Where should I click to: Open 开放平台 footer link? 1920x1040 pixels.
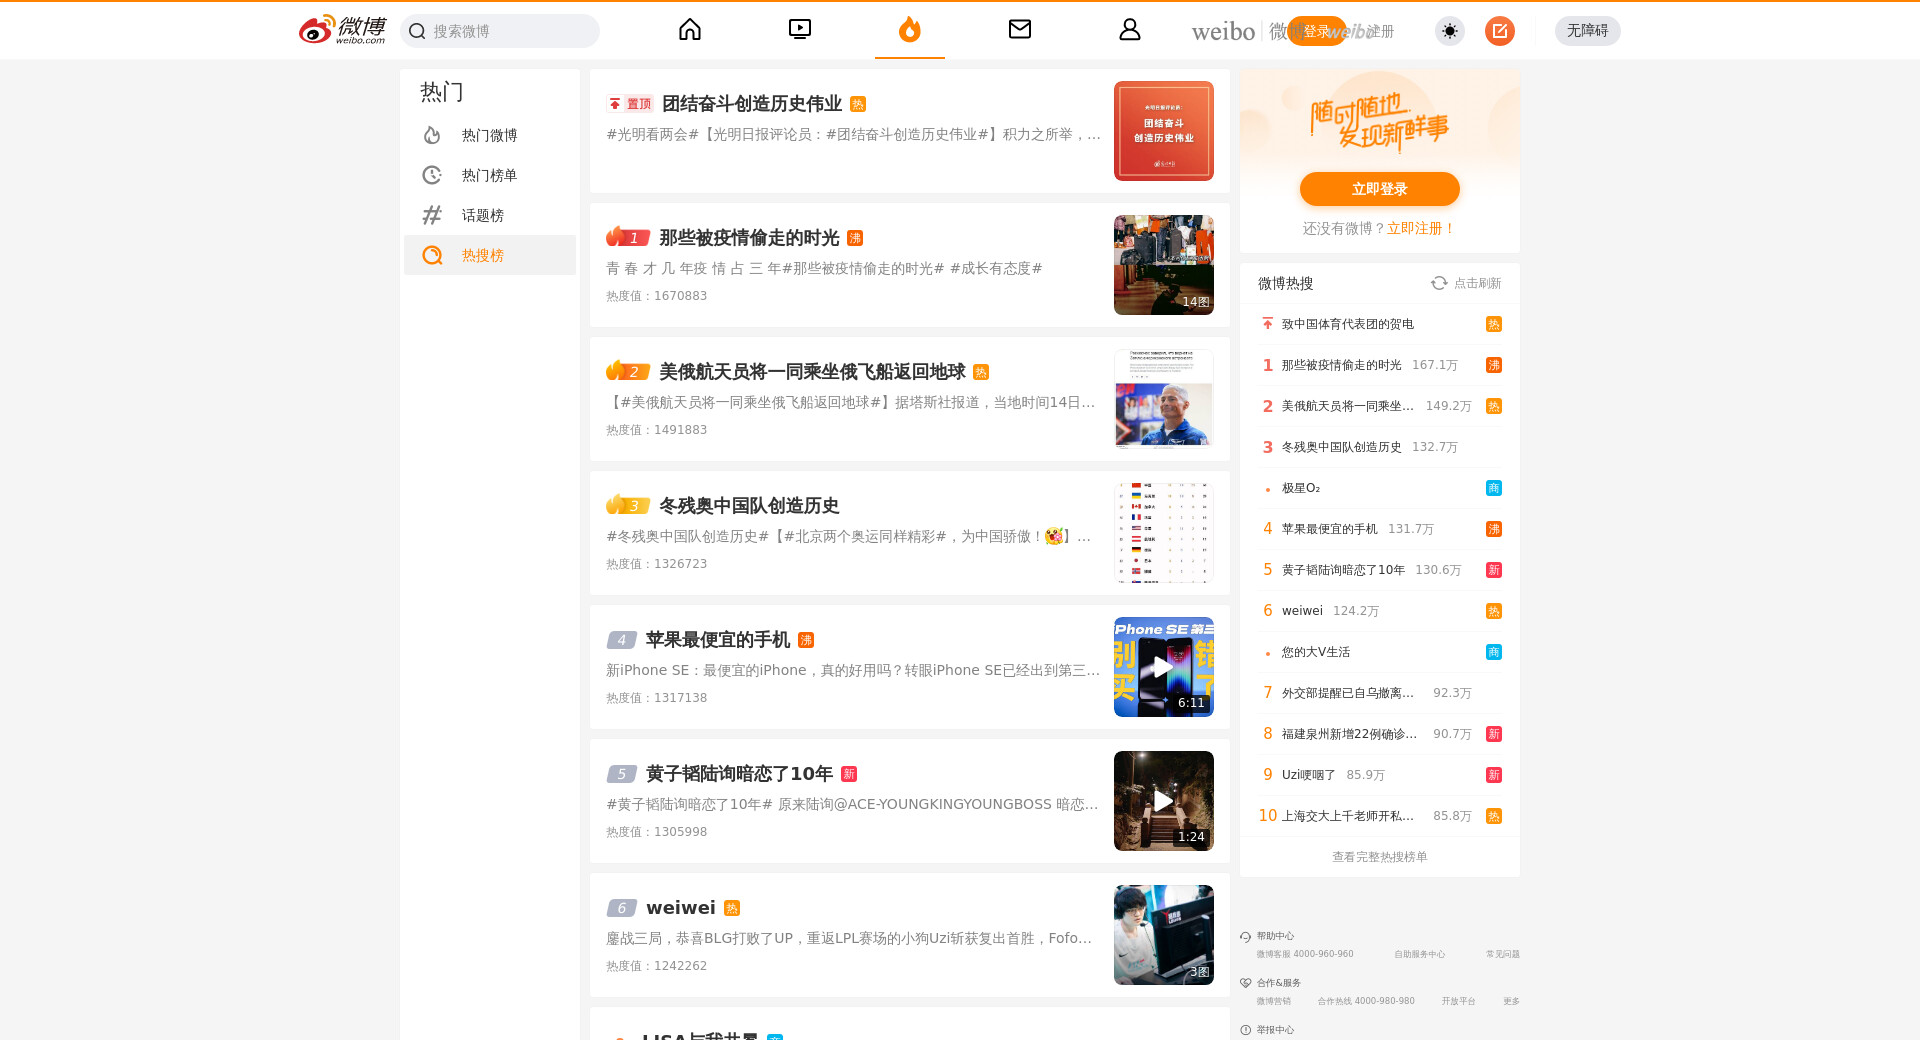tap(1459, 1001)
